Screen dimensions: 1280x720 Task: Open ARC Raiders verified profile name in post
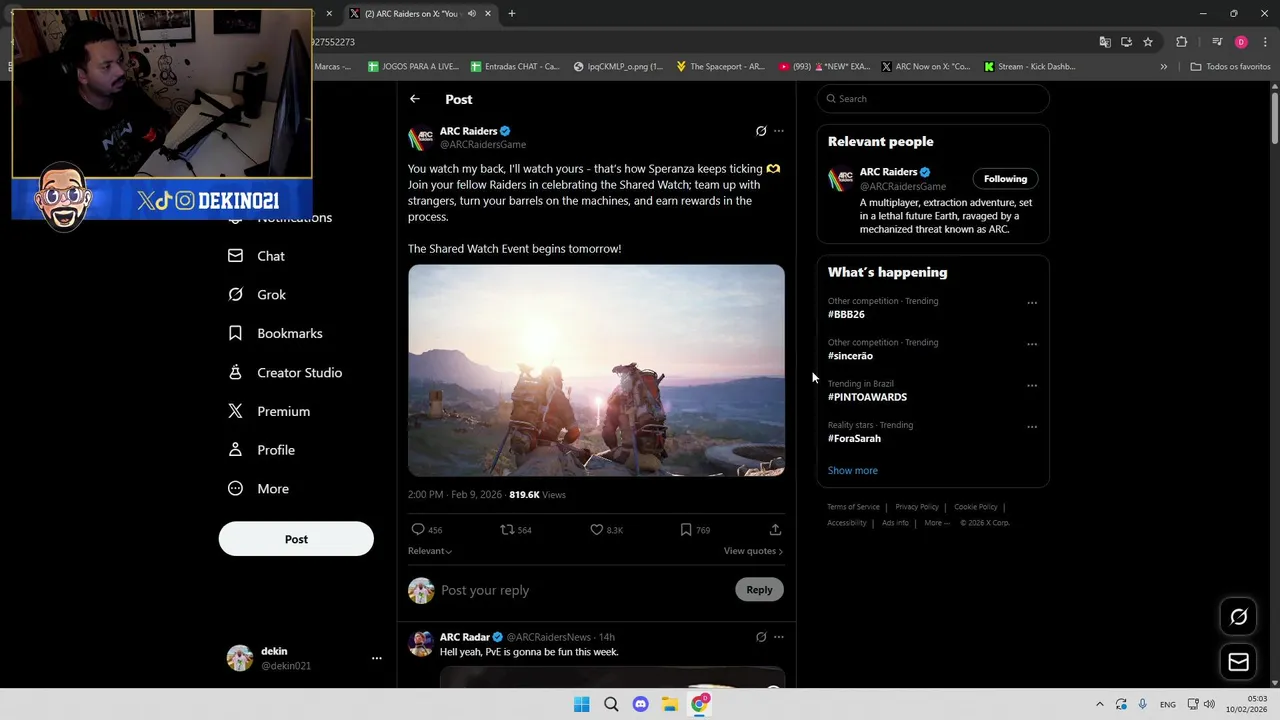[468, 131]
